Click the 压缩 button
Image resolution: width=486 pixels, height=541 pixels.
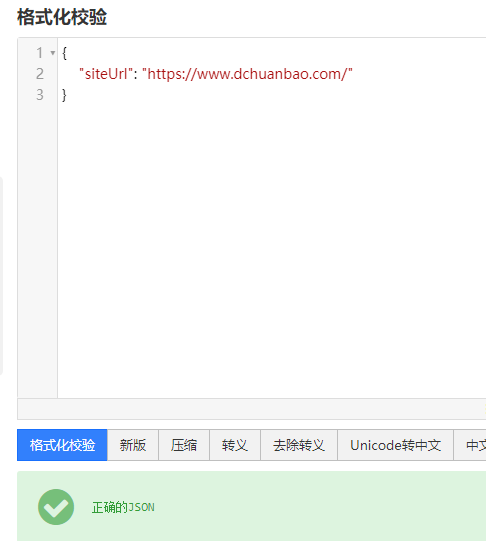pyautogui.click(x=184, y=445)
